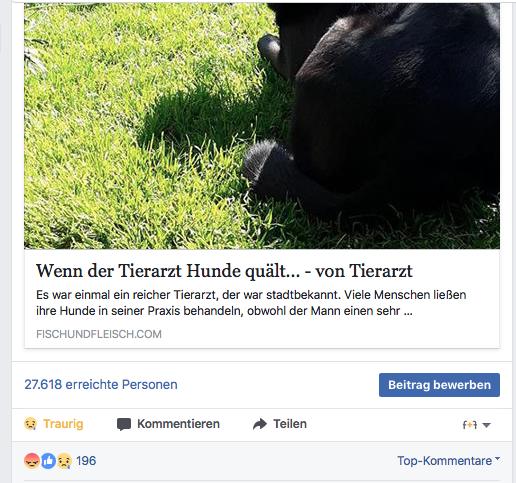516x483 pixels.
Task: Click the blue thumbs-up reaction icon
Action: pyautogui.click(x=48, y=461)
